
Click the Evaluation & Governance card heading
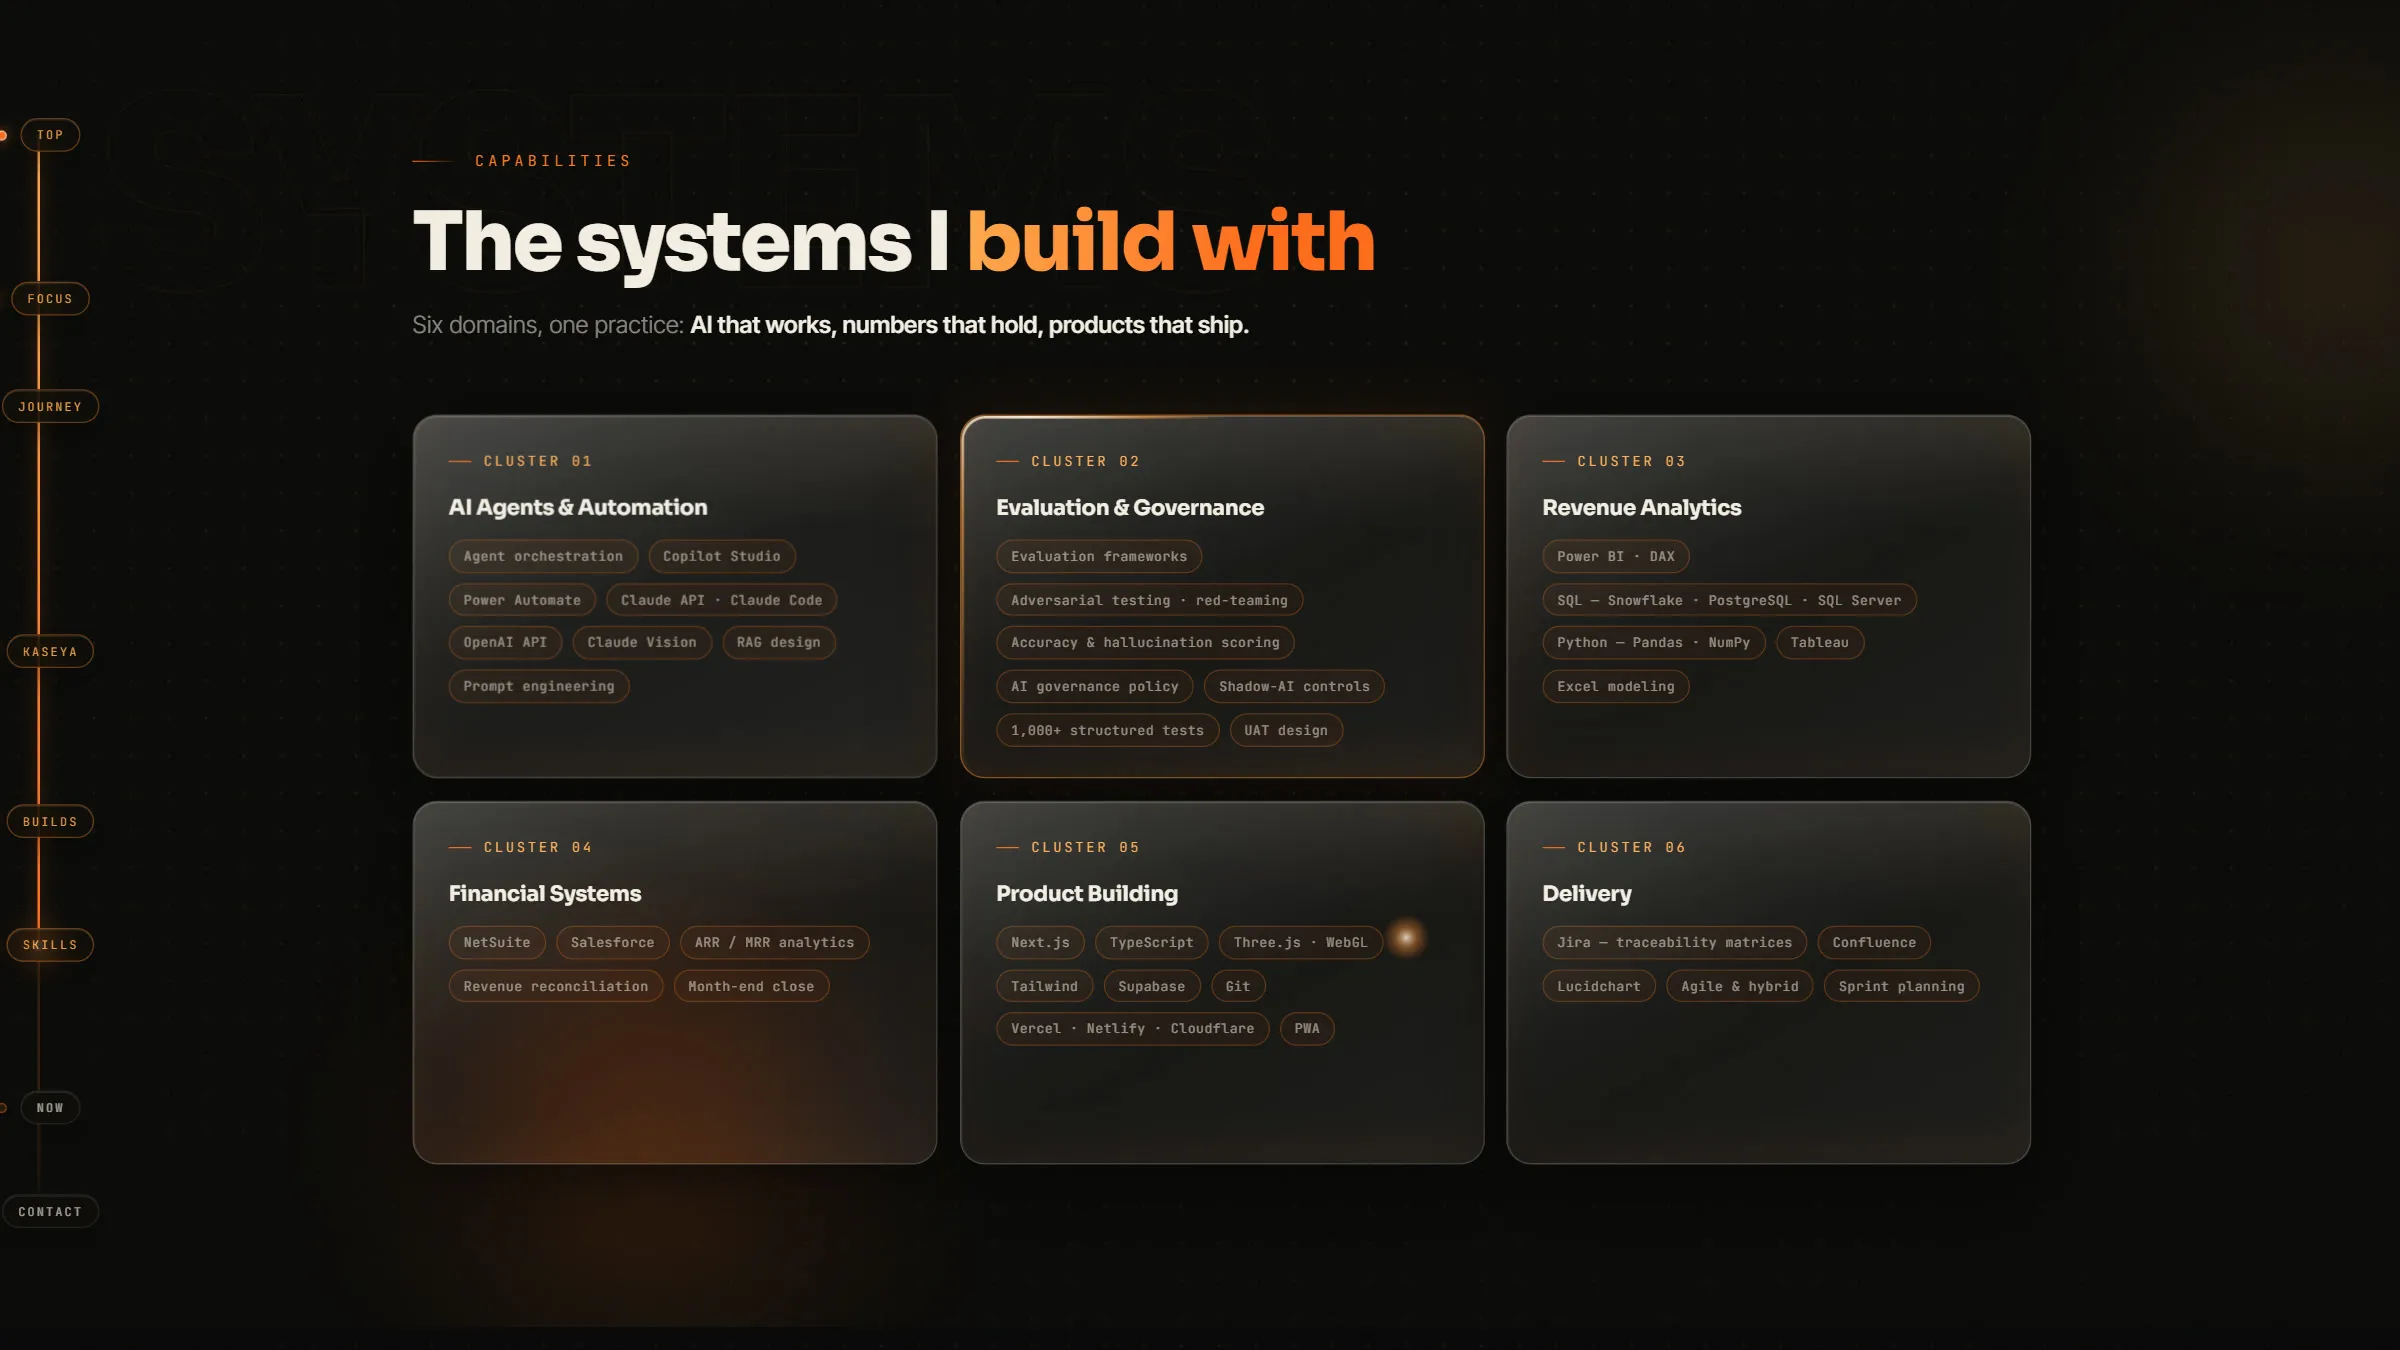click(x=1130, y=508)
